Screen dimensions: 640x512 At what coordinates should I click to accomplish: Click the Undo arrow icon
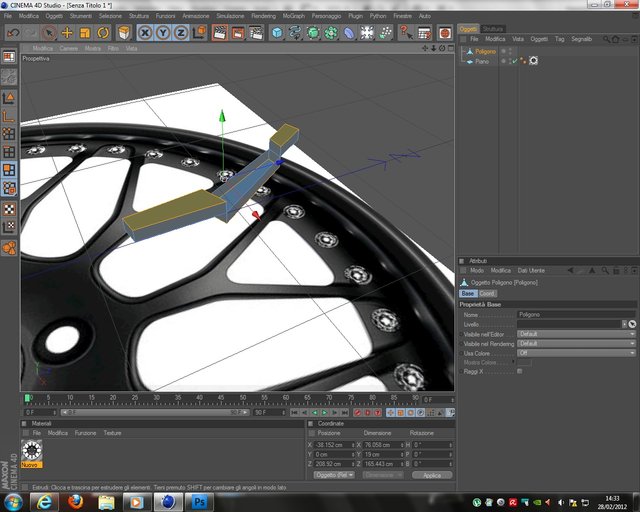click(x=13, y=33)
